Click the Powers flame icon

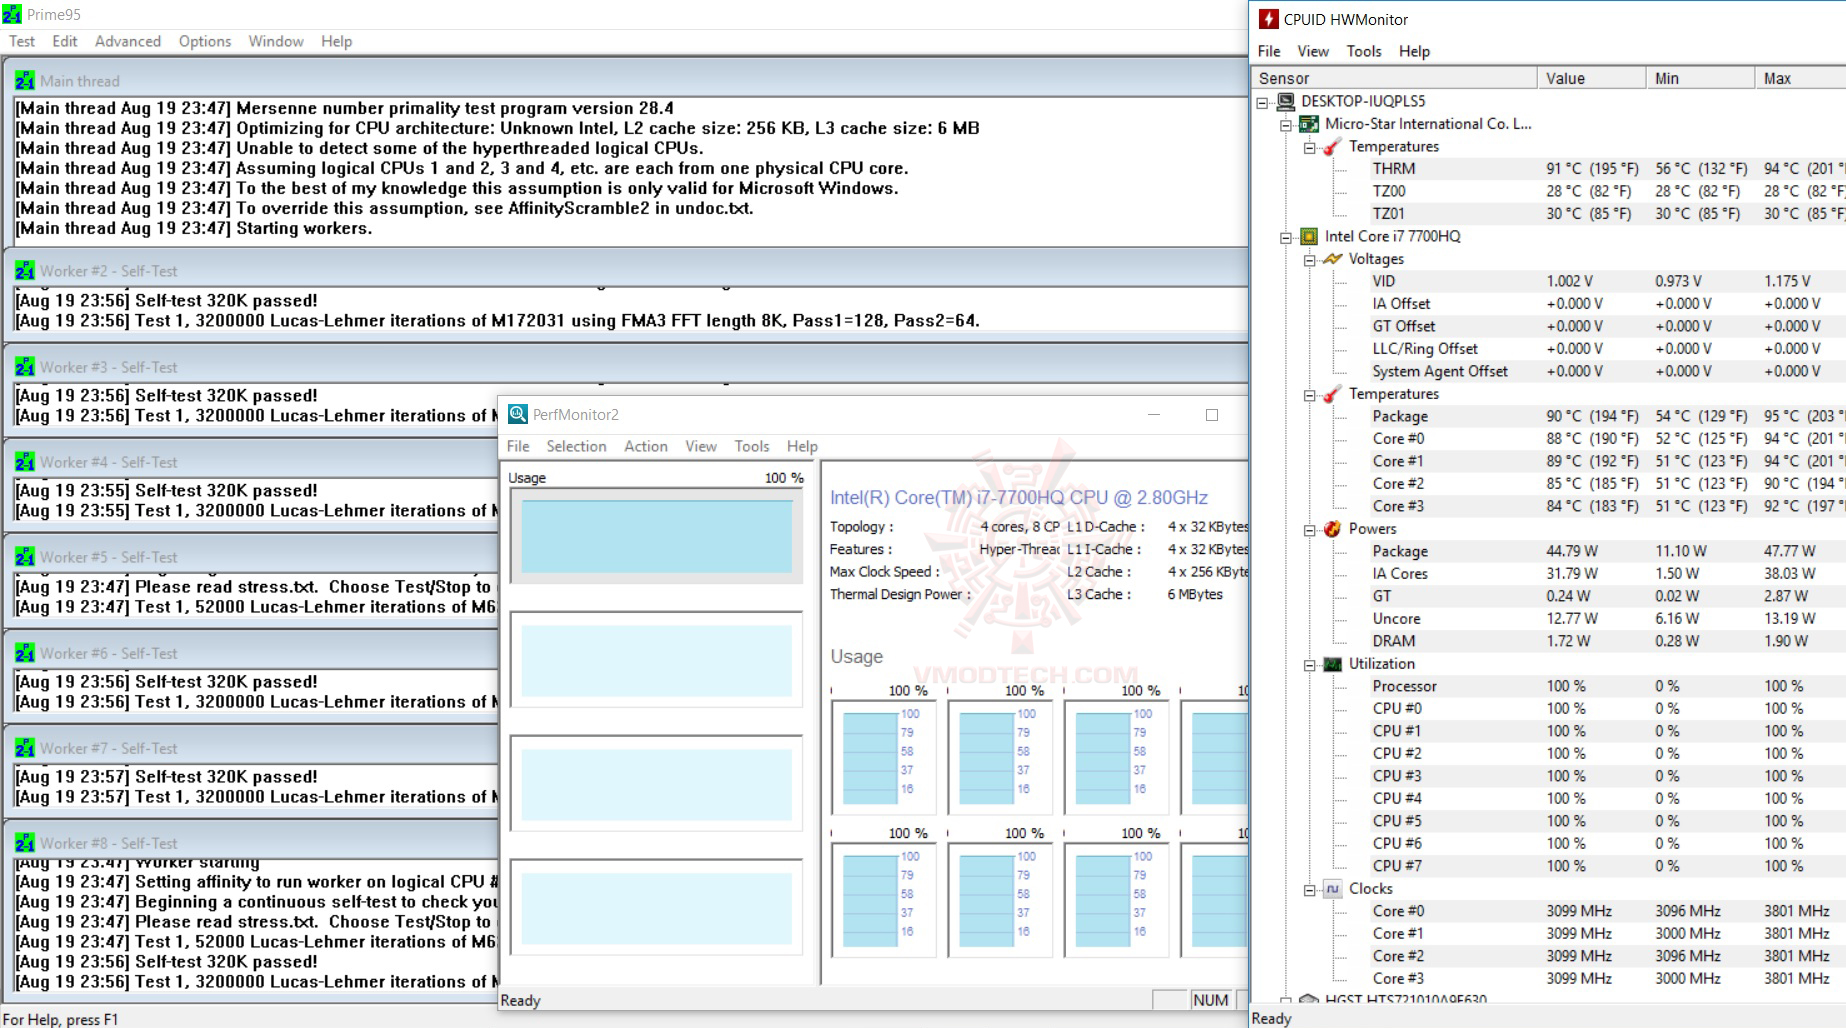pos(1332,529)
